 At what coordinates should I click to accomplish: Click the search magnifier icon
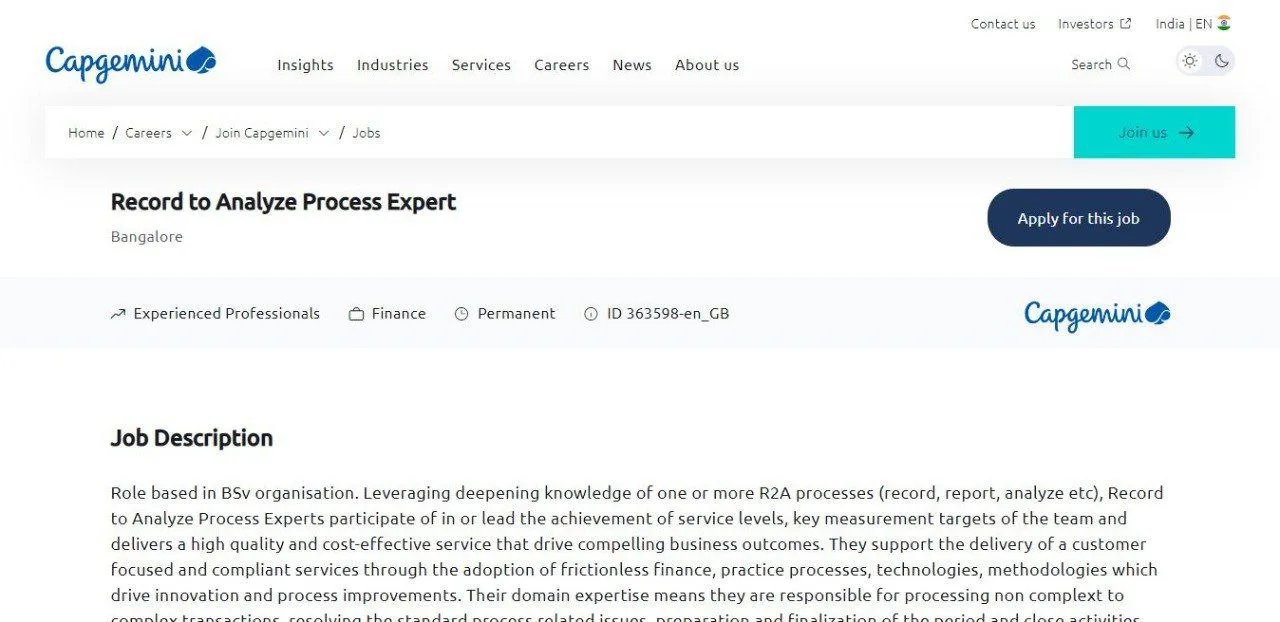(1124, 64)
